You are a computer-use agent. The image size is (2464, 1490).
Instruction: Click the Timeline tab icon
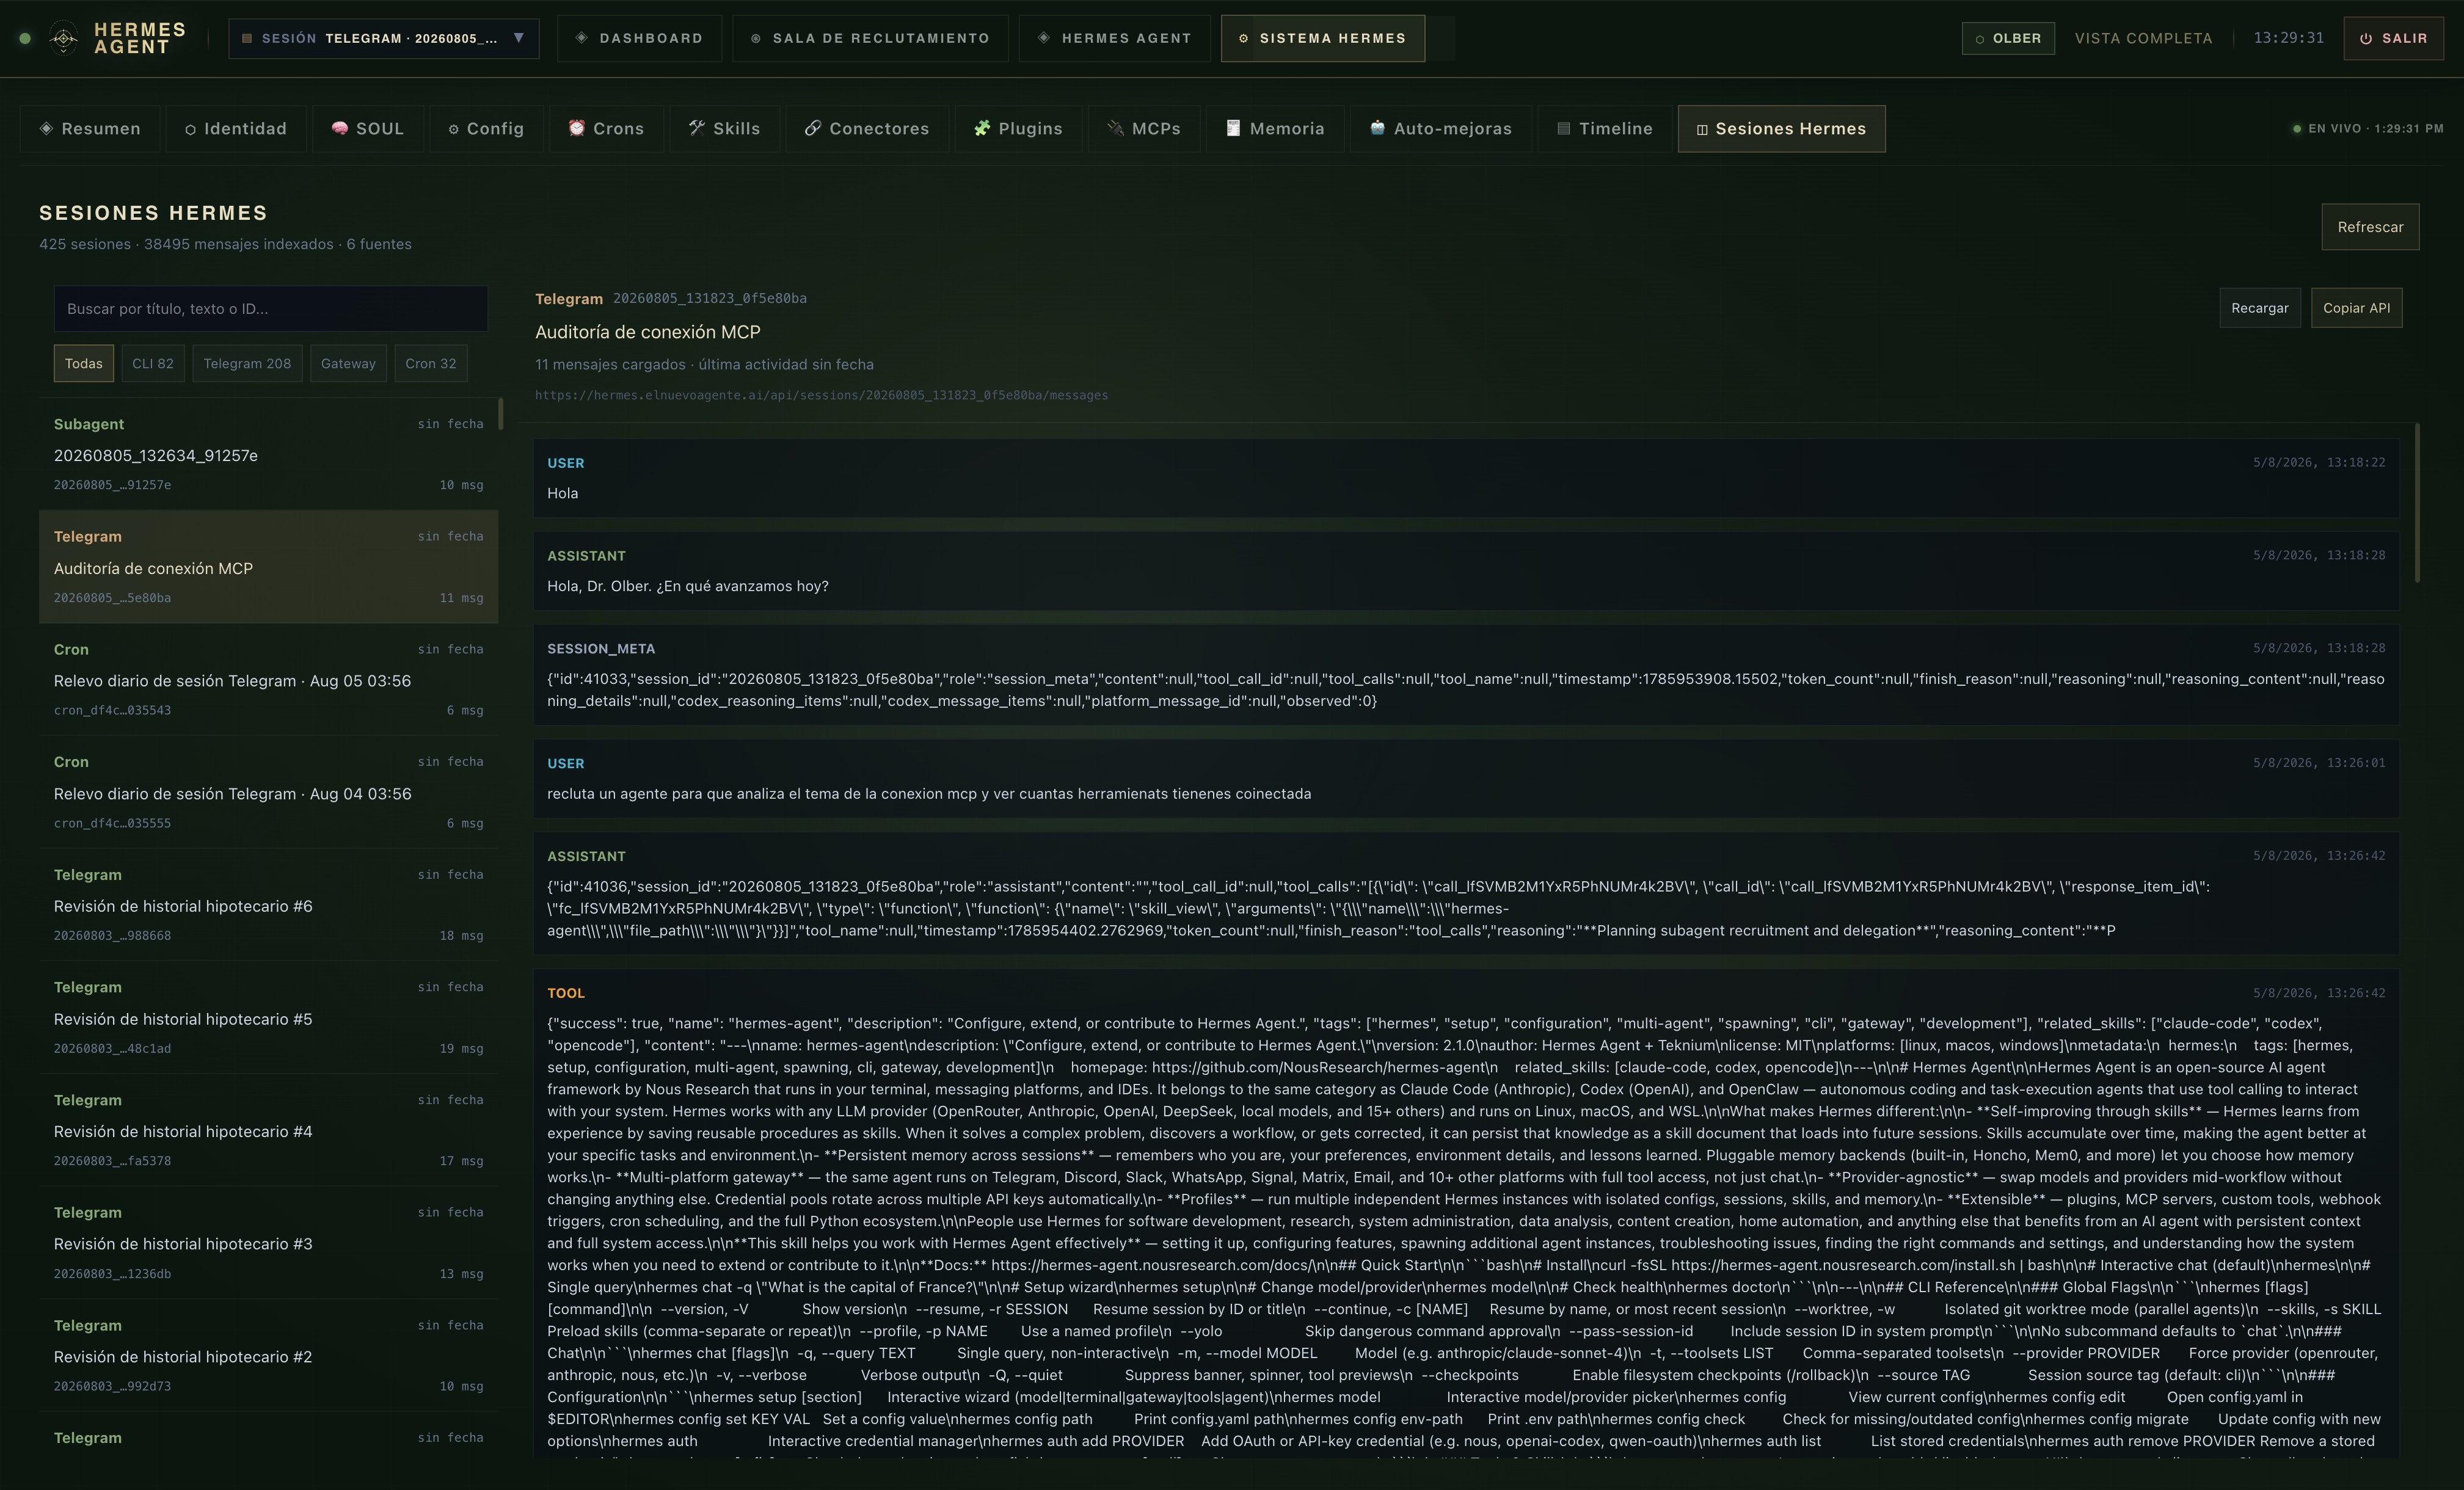click(x=1563, y=128)
